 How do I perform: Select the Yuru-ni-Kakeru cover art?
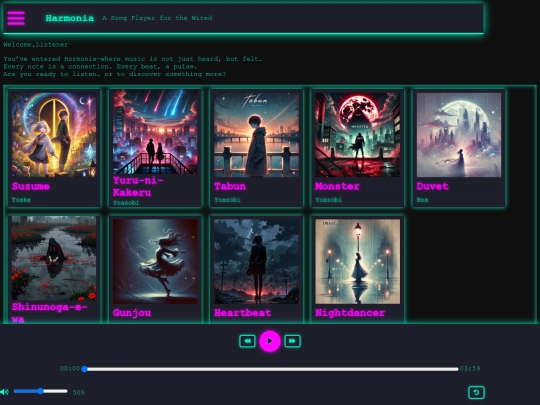tap(155, 132)
